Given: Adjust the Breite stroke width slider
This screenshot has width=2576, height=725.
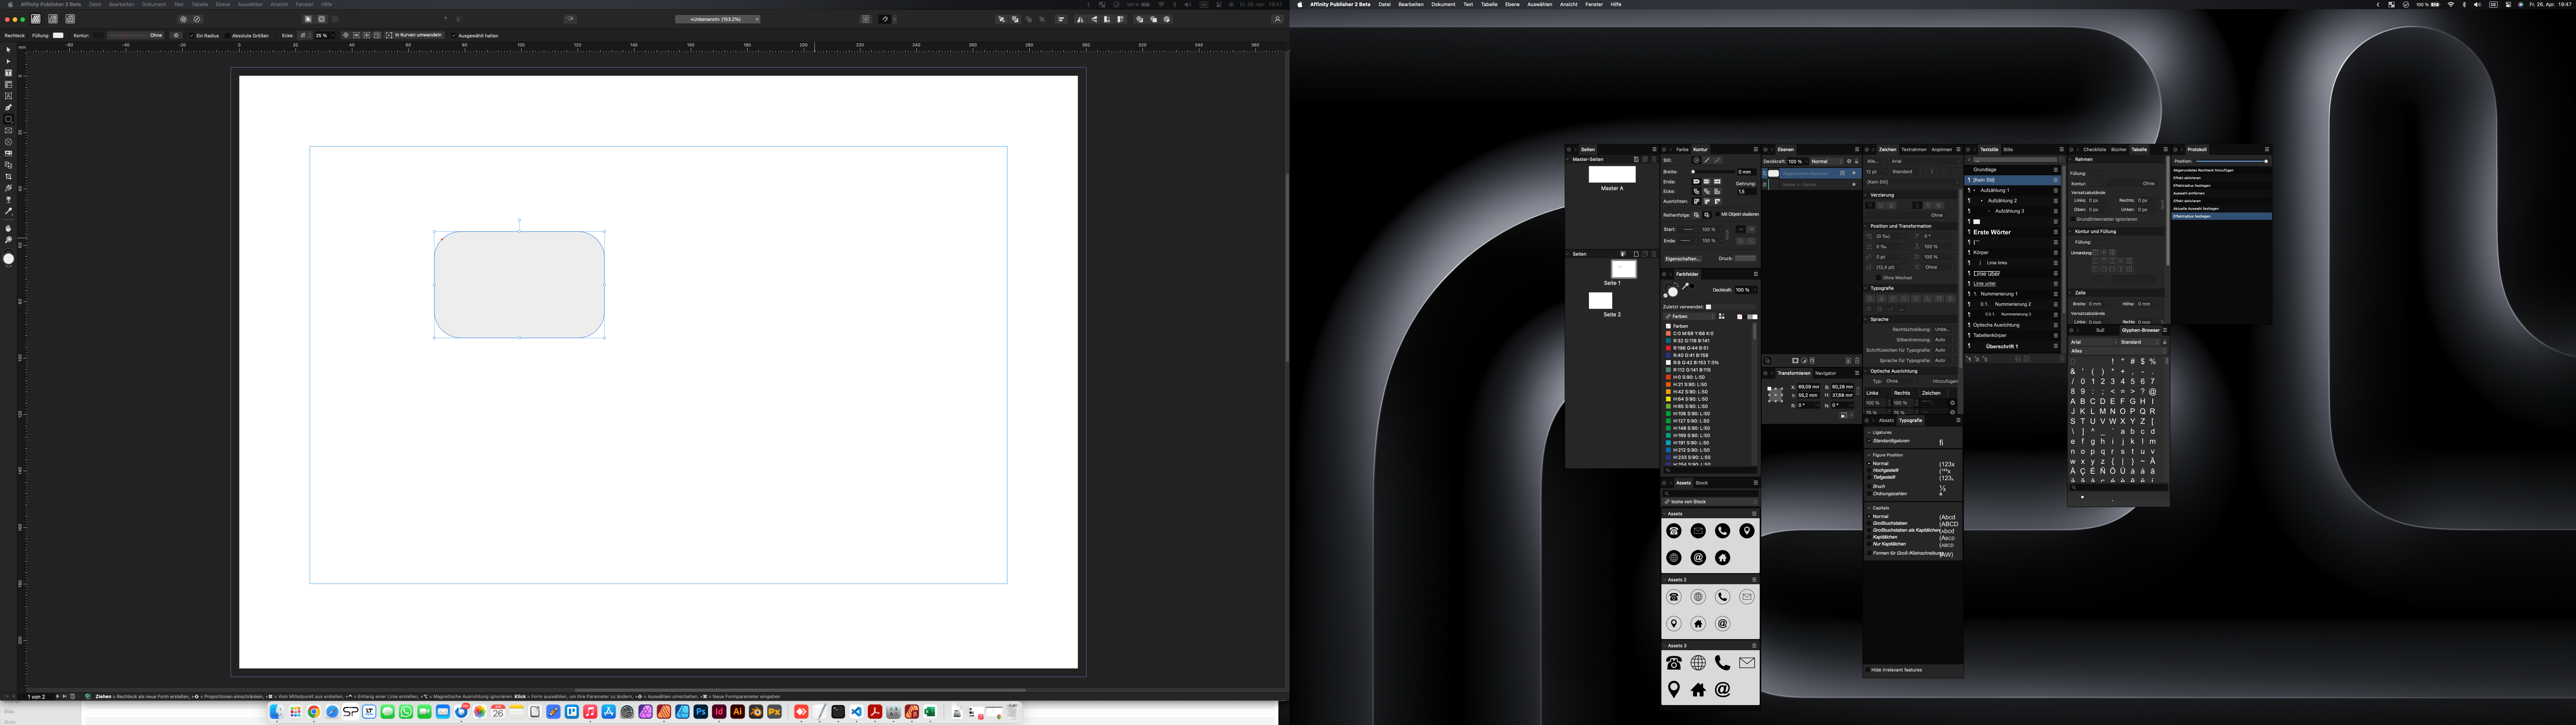Looking at the screenshot, I should 1713,172.
